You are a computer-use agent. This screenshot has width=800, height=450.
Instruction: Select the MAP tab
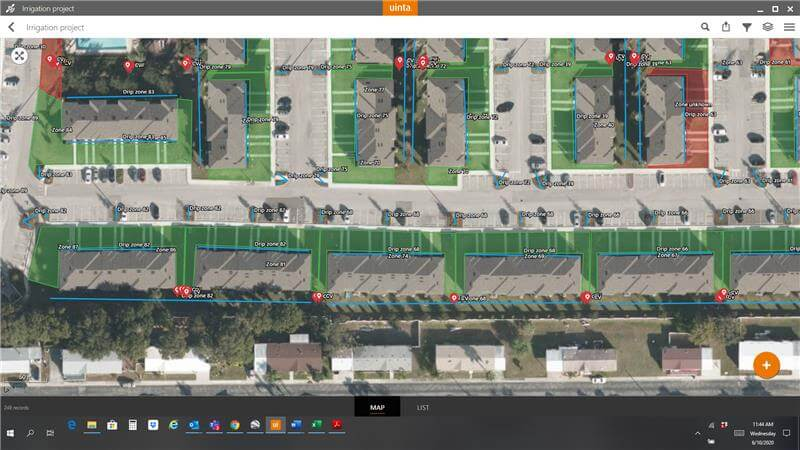[x=377, y=407]
